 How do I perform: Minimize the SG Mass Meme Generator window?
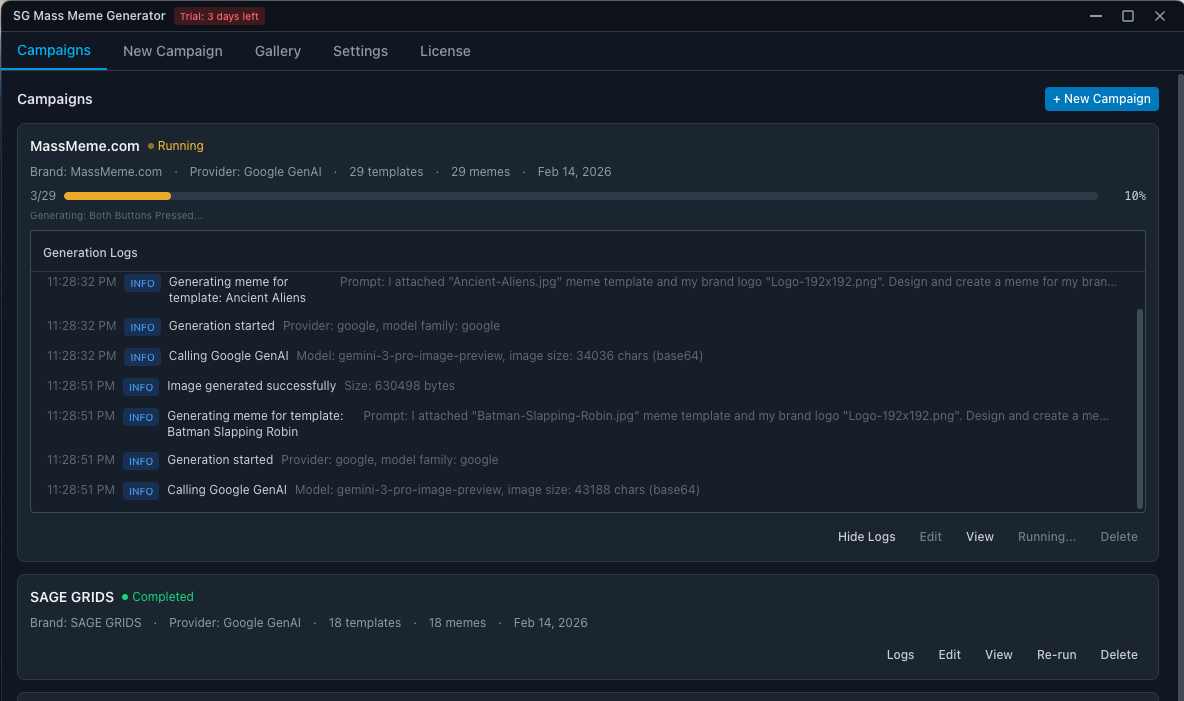(1096, 16)
